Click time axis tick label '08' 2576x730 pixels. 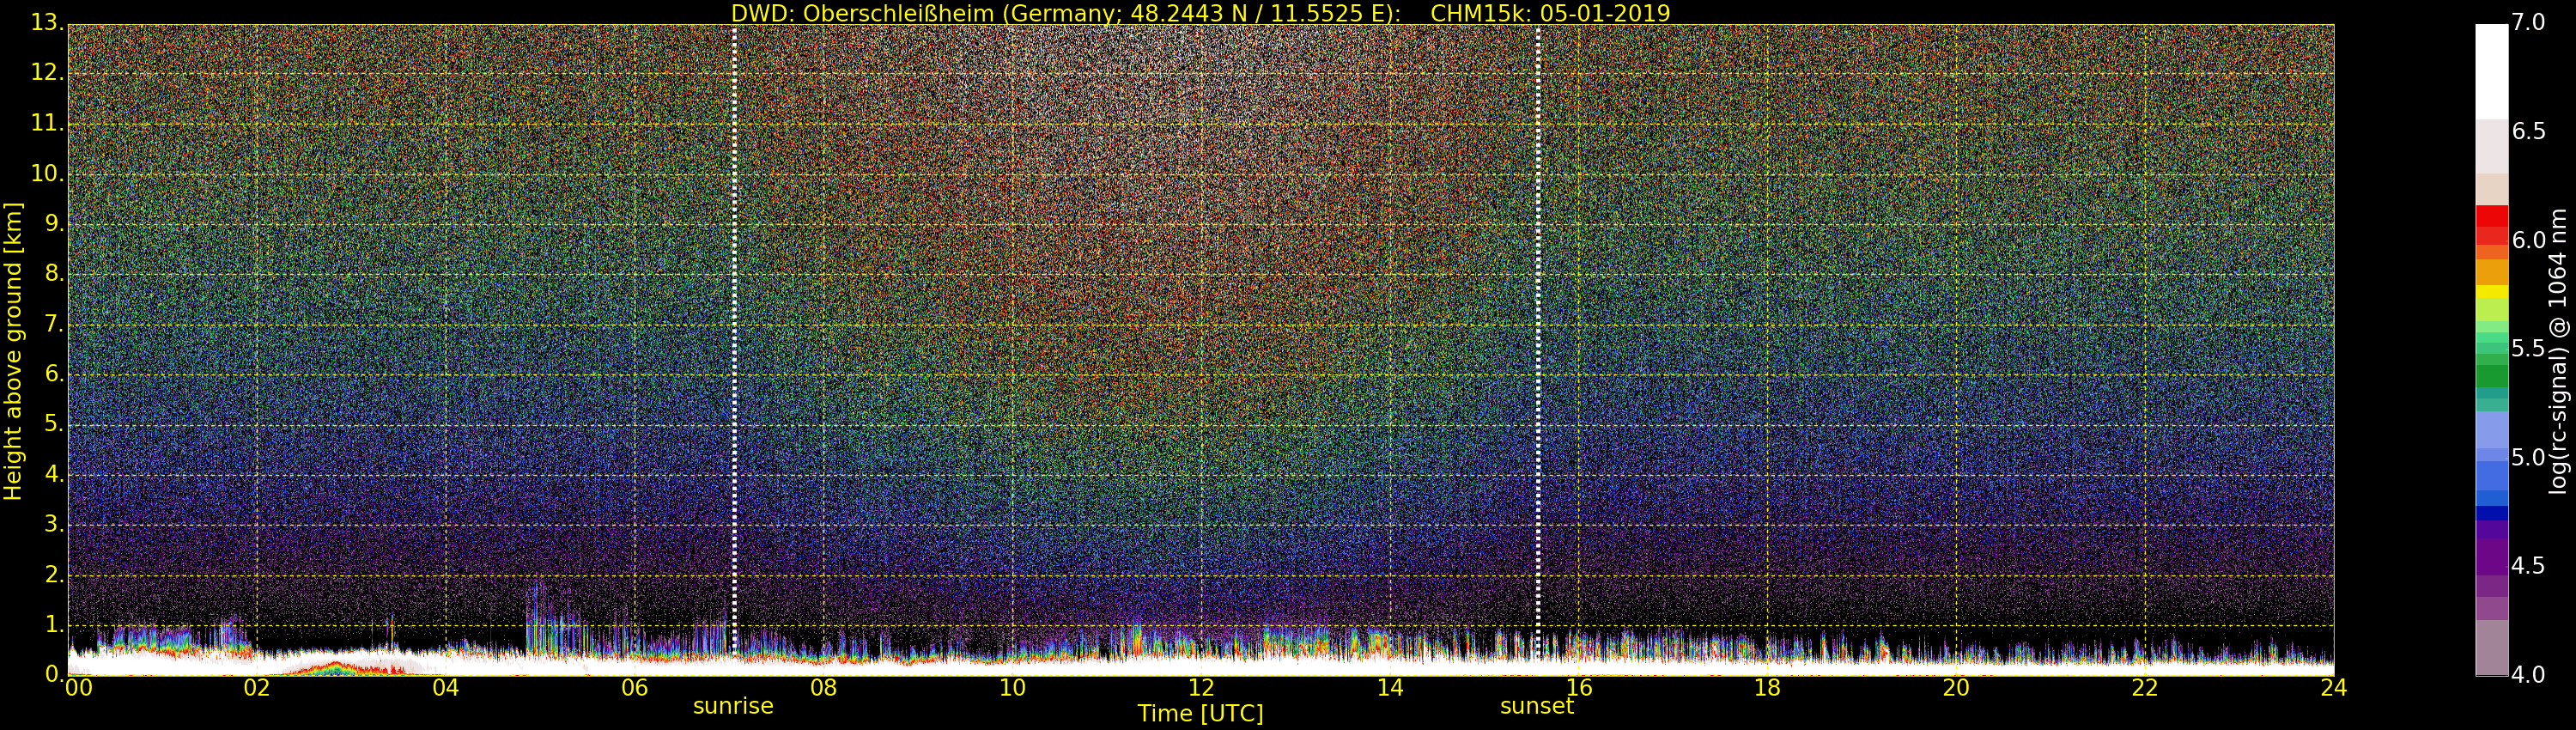pos(823,688)
